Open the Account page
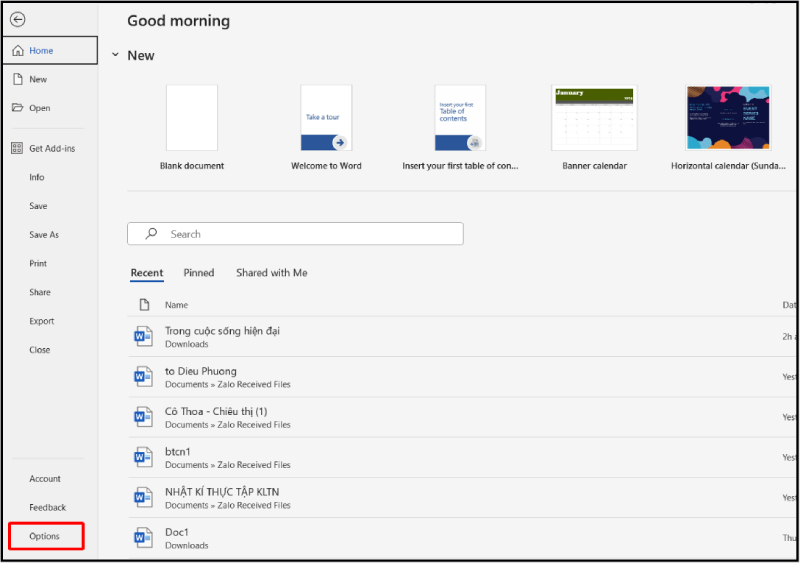The height and width of the screenshot is (563, 800). (45, 479)
